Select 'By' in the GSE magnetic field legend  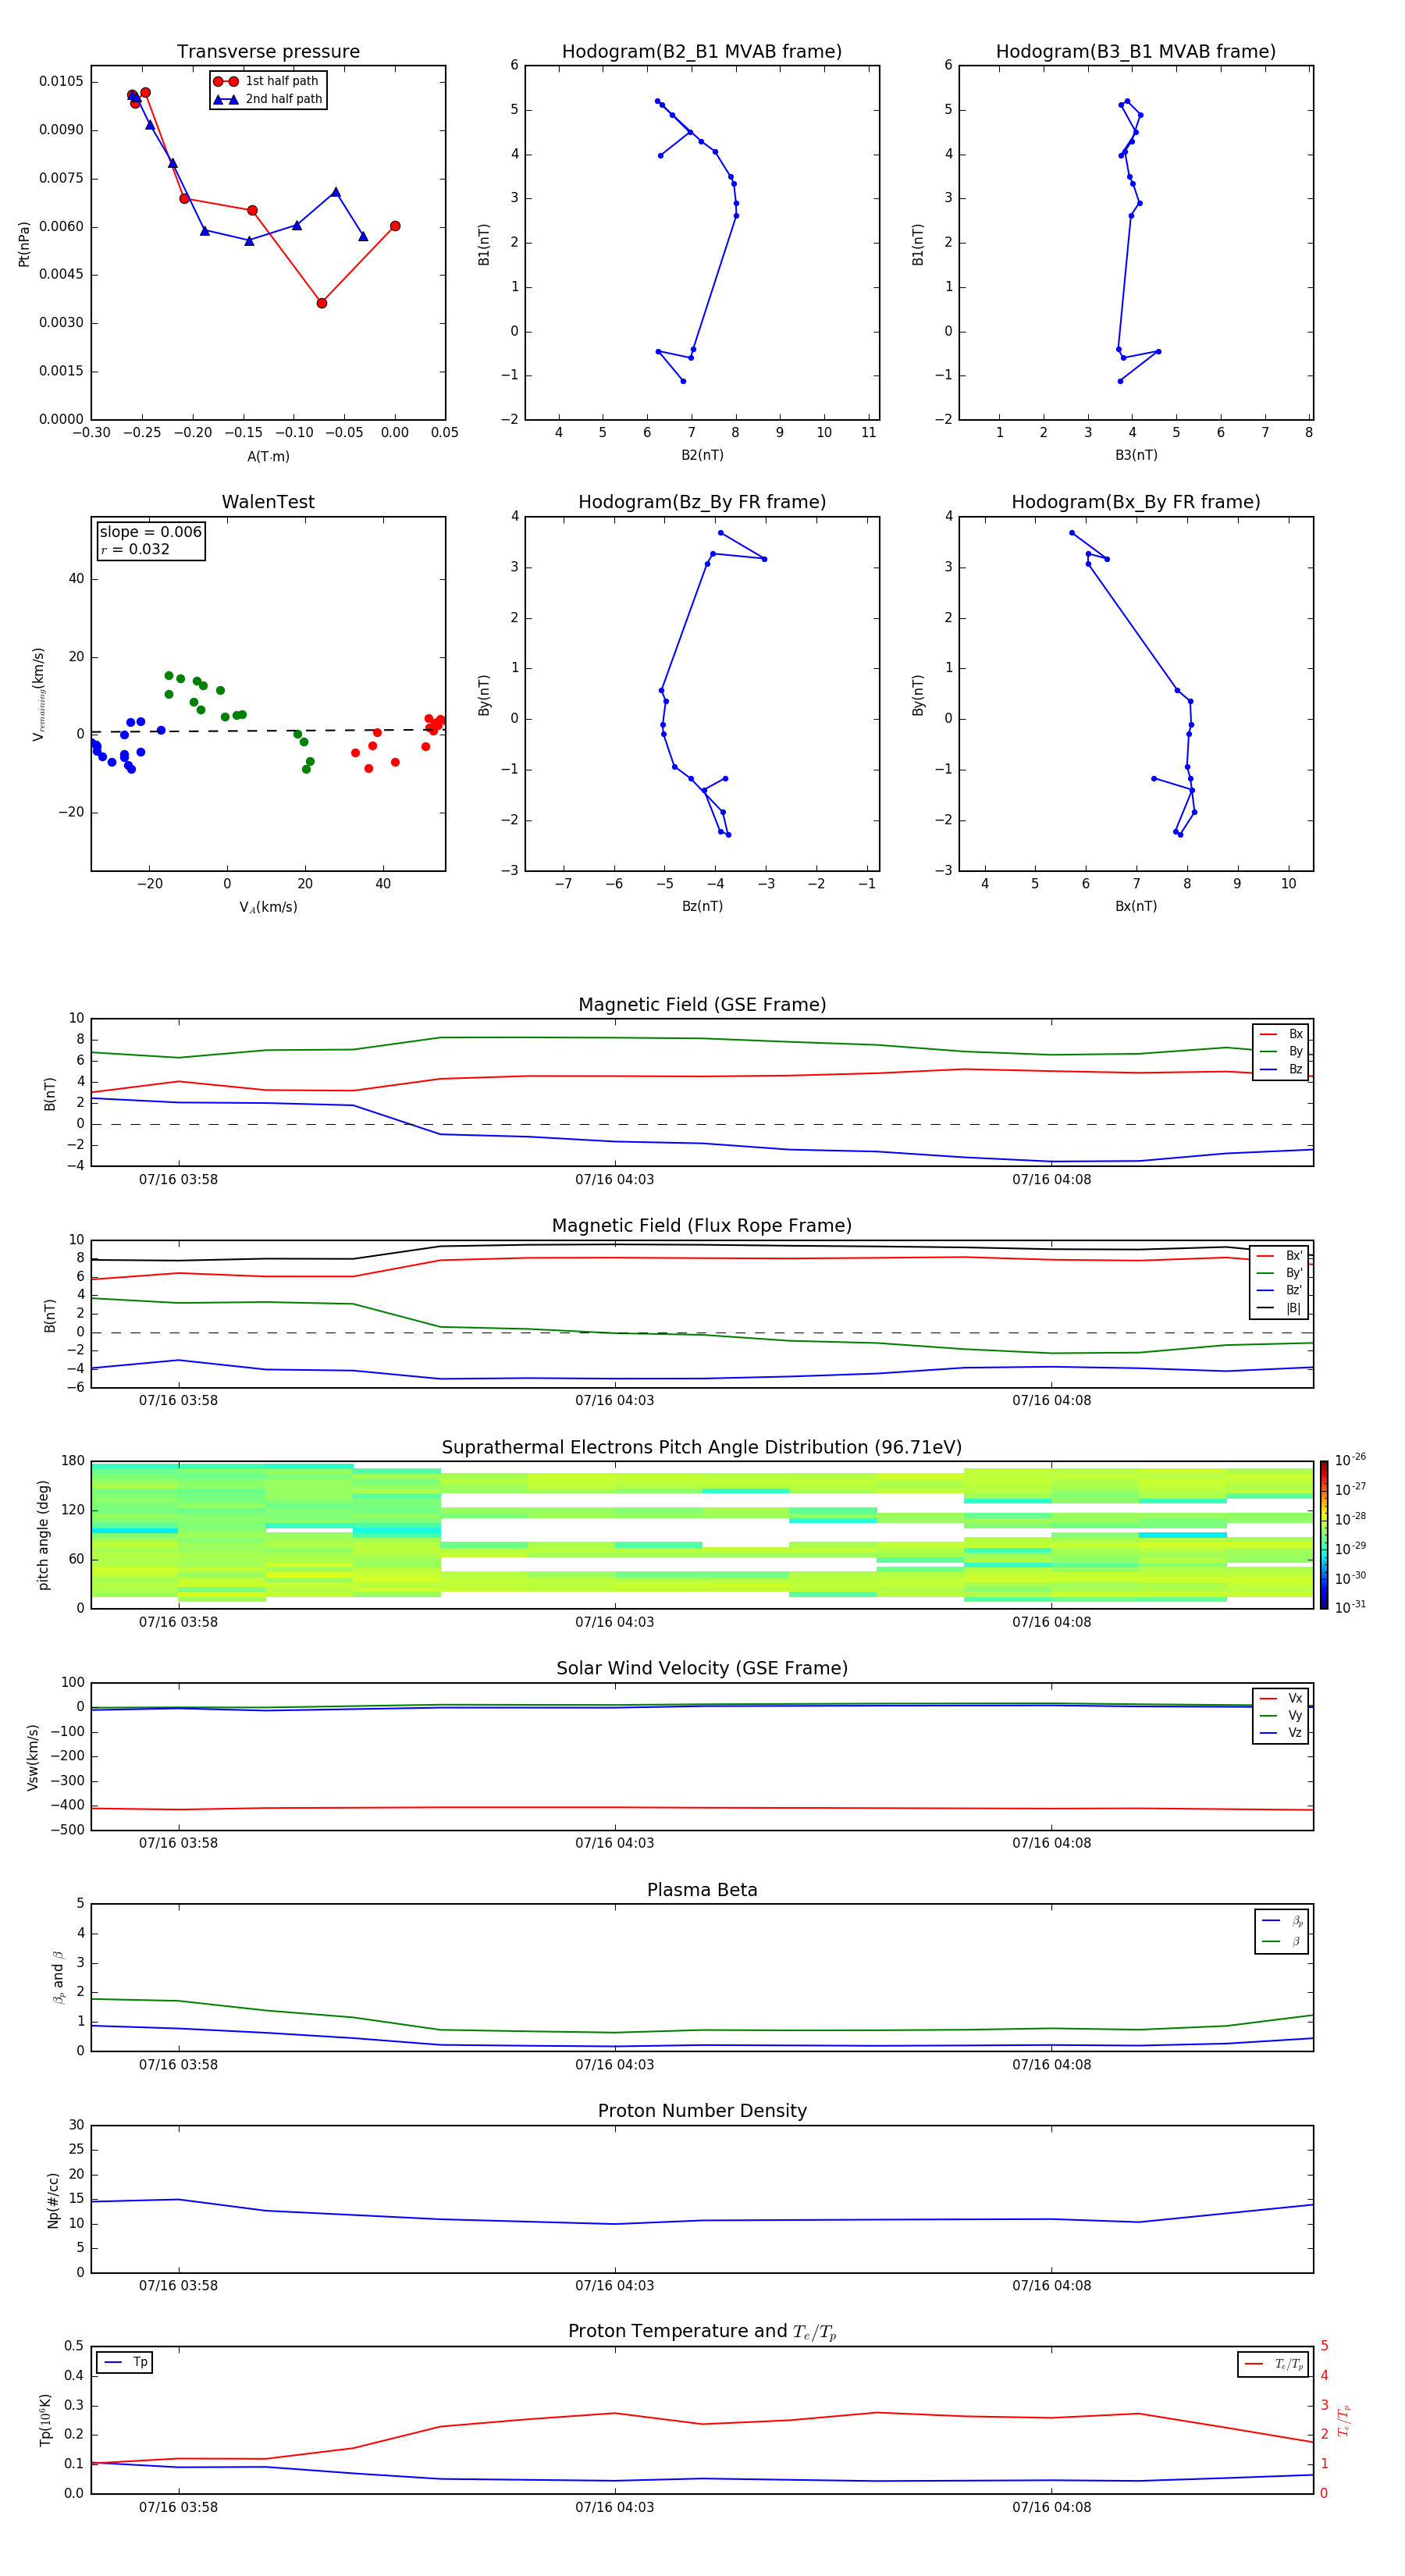(1282, 1051)
